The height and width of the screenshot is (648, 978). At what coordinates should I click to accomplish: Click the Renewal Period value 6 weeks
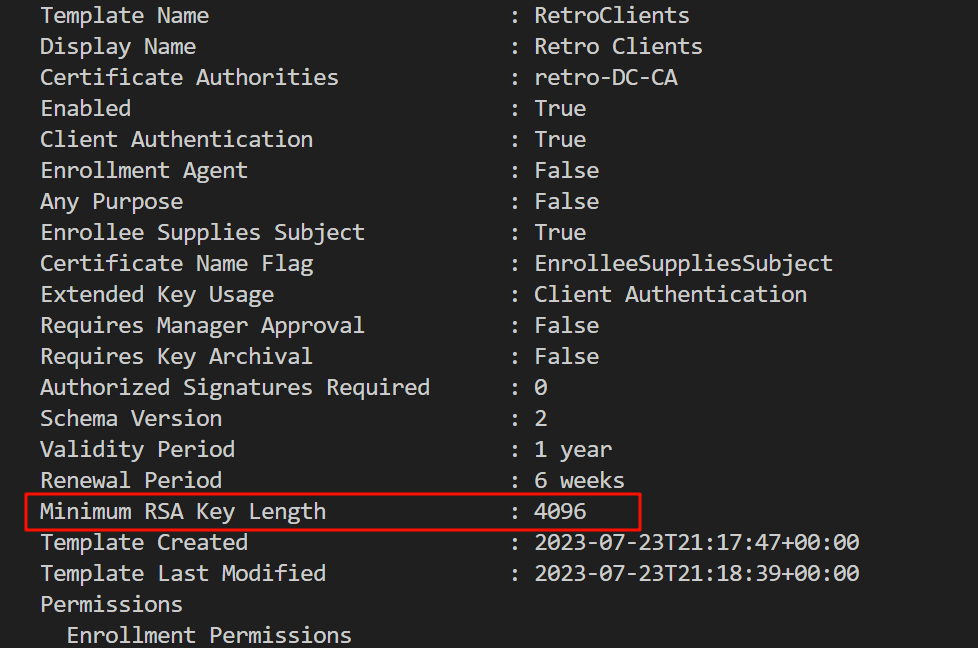(x=579, y=481)
